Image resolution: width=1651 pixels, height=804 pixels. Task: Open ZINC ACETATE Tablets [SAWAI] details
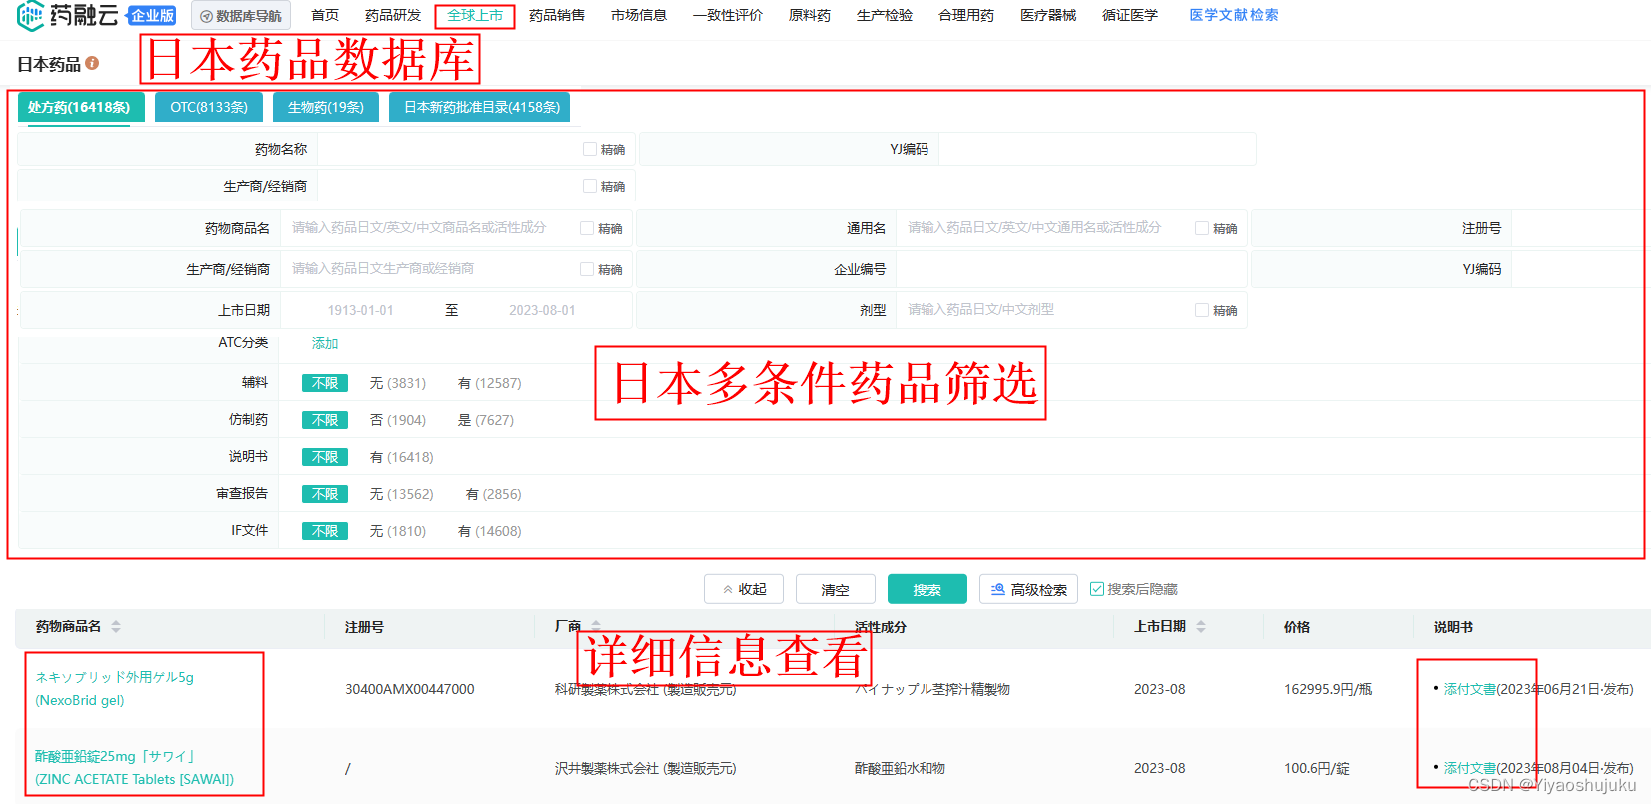pyautogui.click(x=135, y=768)
